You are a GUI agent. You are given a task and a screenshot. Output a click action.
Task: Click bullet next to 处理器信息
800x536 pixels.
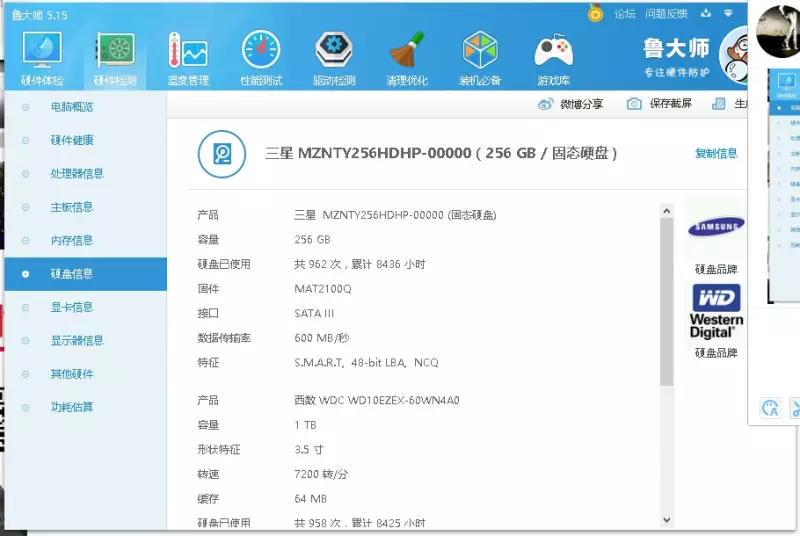click(26, 174)
